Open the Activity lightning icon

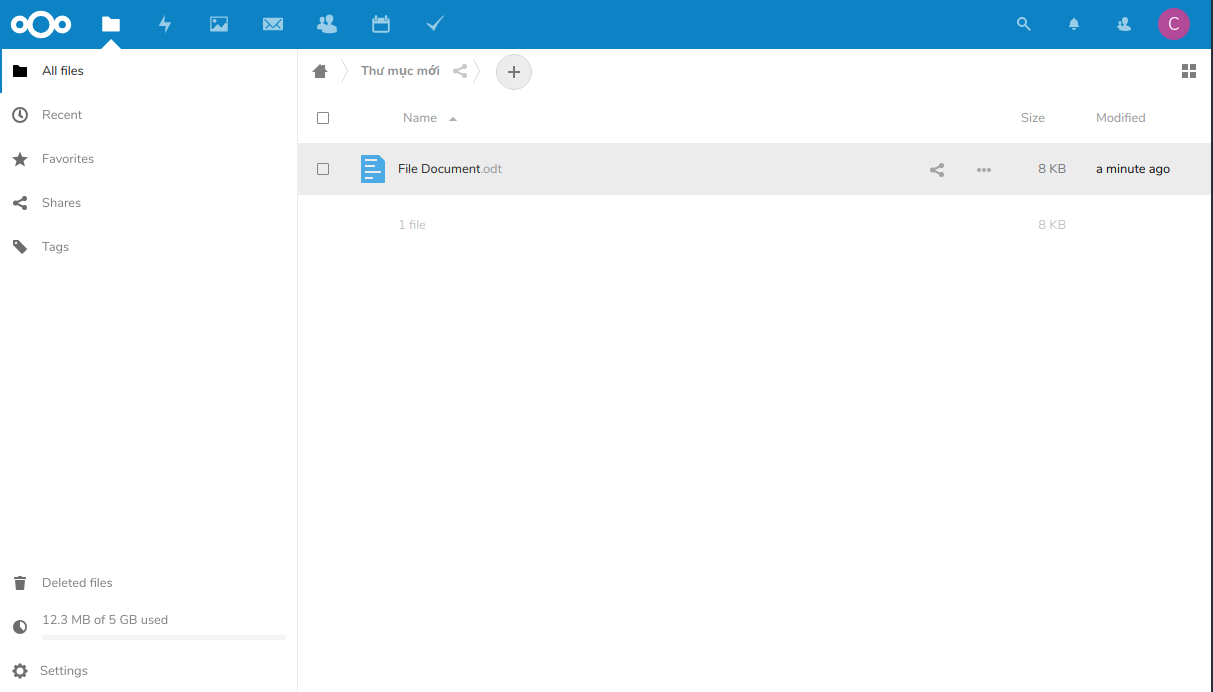pyautogui.click(x=165, y=24)
